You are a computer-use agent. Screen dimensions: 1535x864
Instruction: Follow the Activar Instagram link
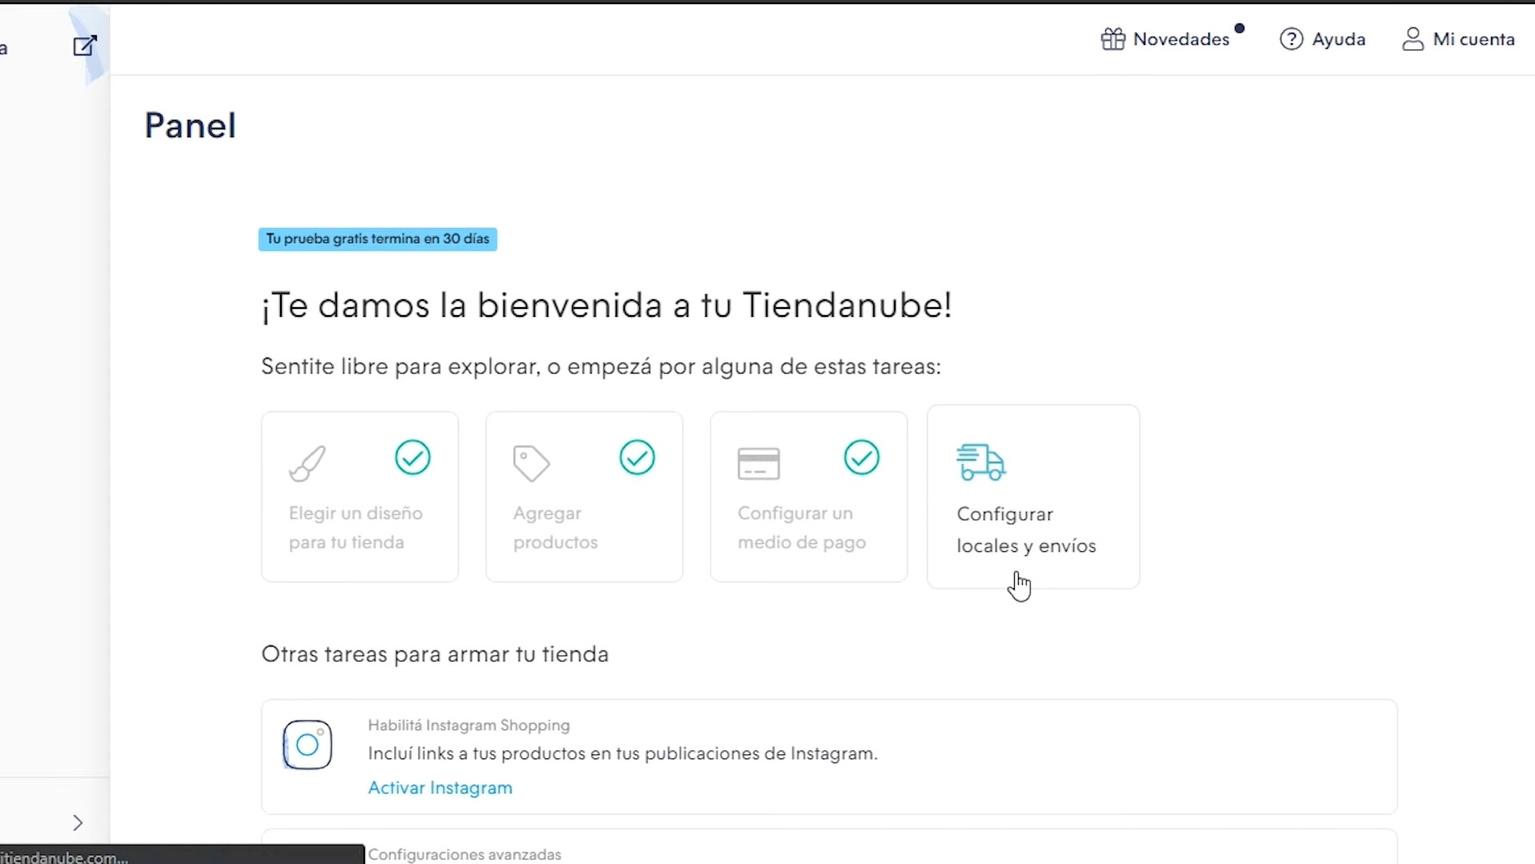440,788
